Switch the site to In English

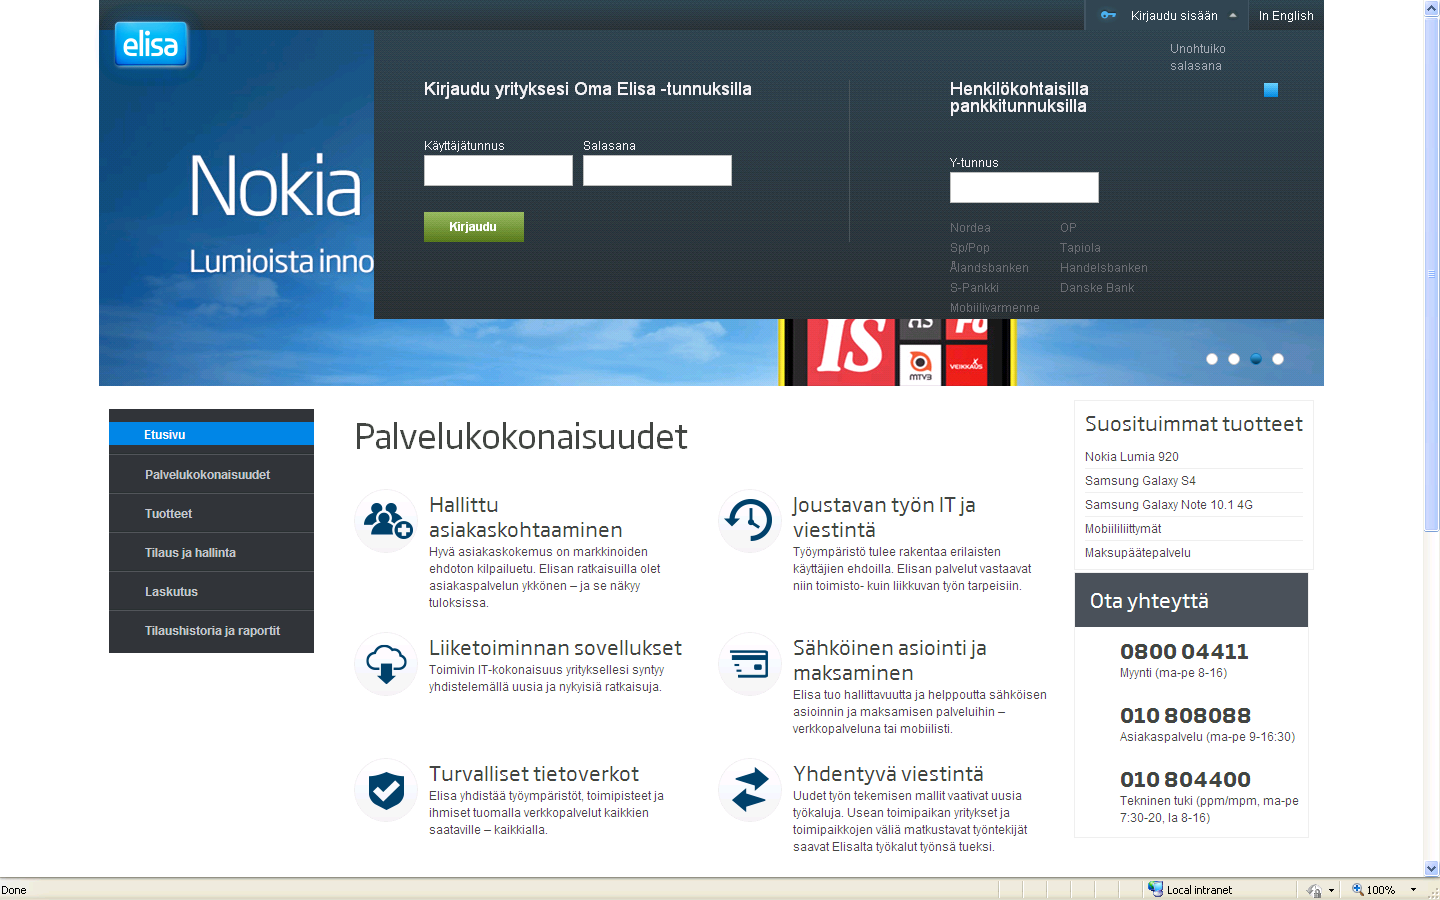click(x=1286, y=16)
